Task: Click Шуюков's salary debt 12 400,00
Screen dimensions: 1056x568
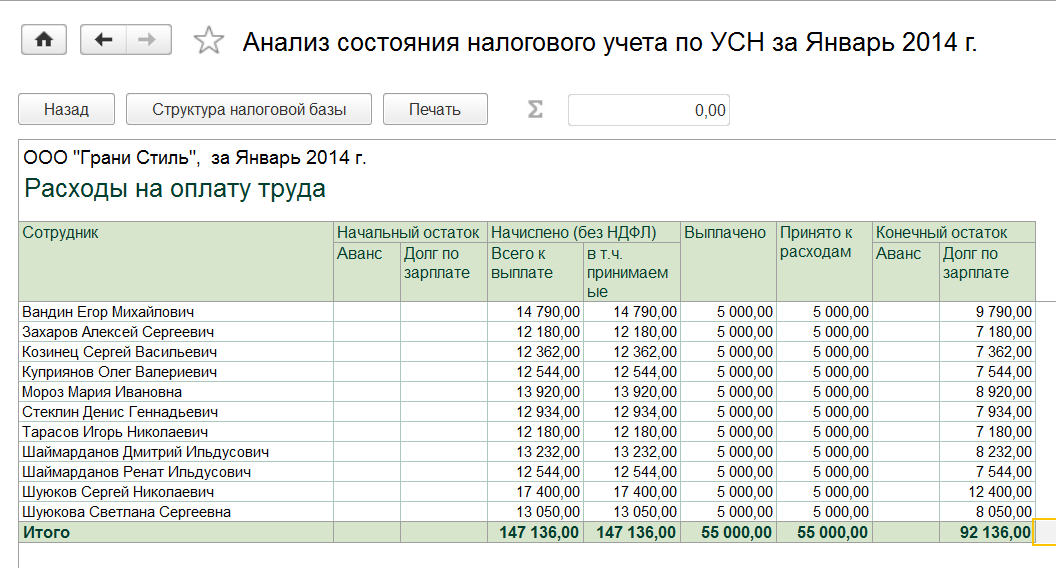Action: [x=995, y=492]
